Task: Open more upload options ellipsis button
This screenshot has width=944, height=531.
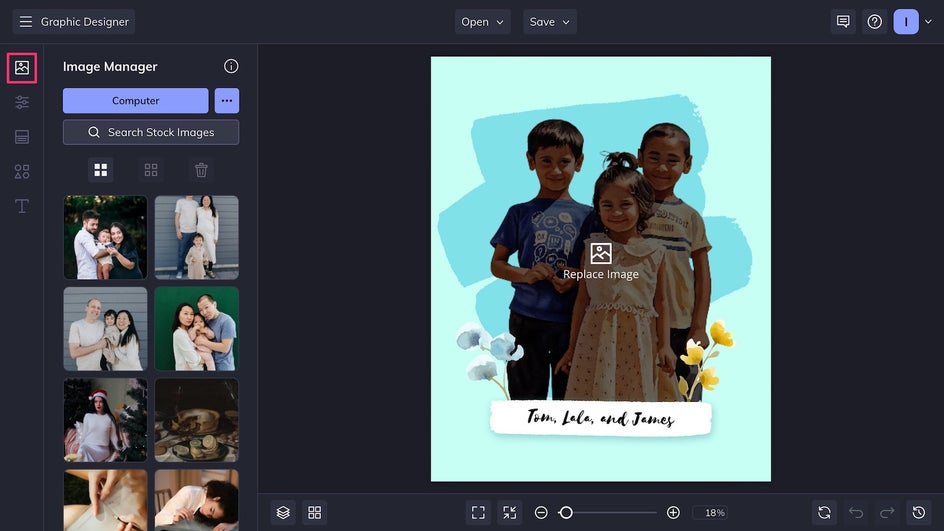Action: [x=227, y=101]
